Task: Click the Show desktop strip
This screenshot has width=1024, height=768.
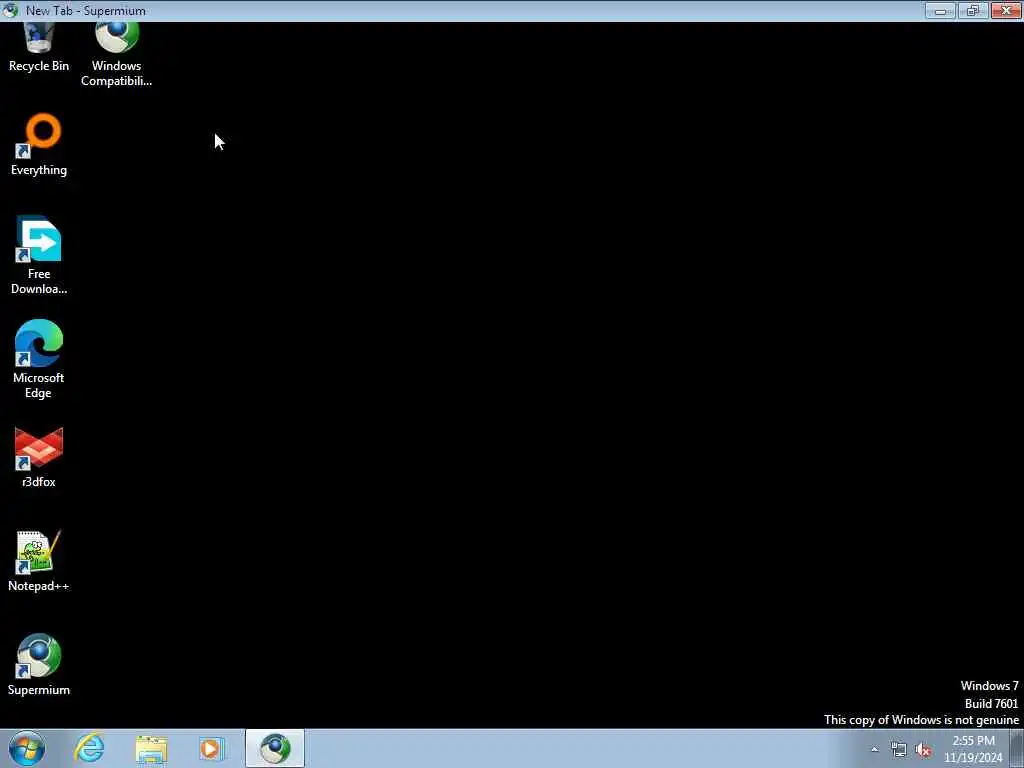Action: click(1017, 748)
